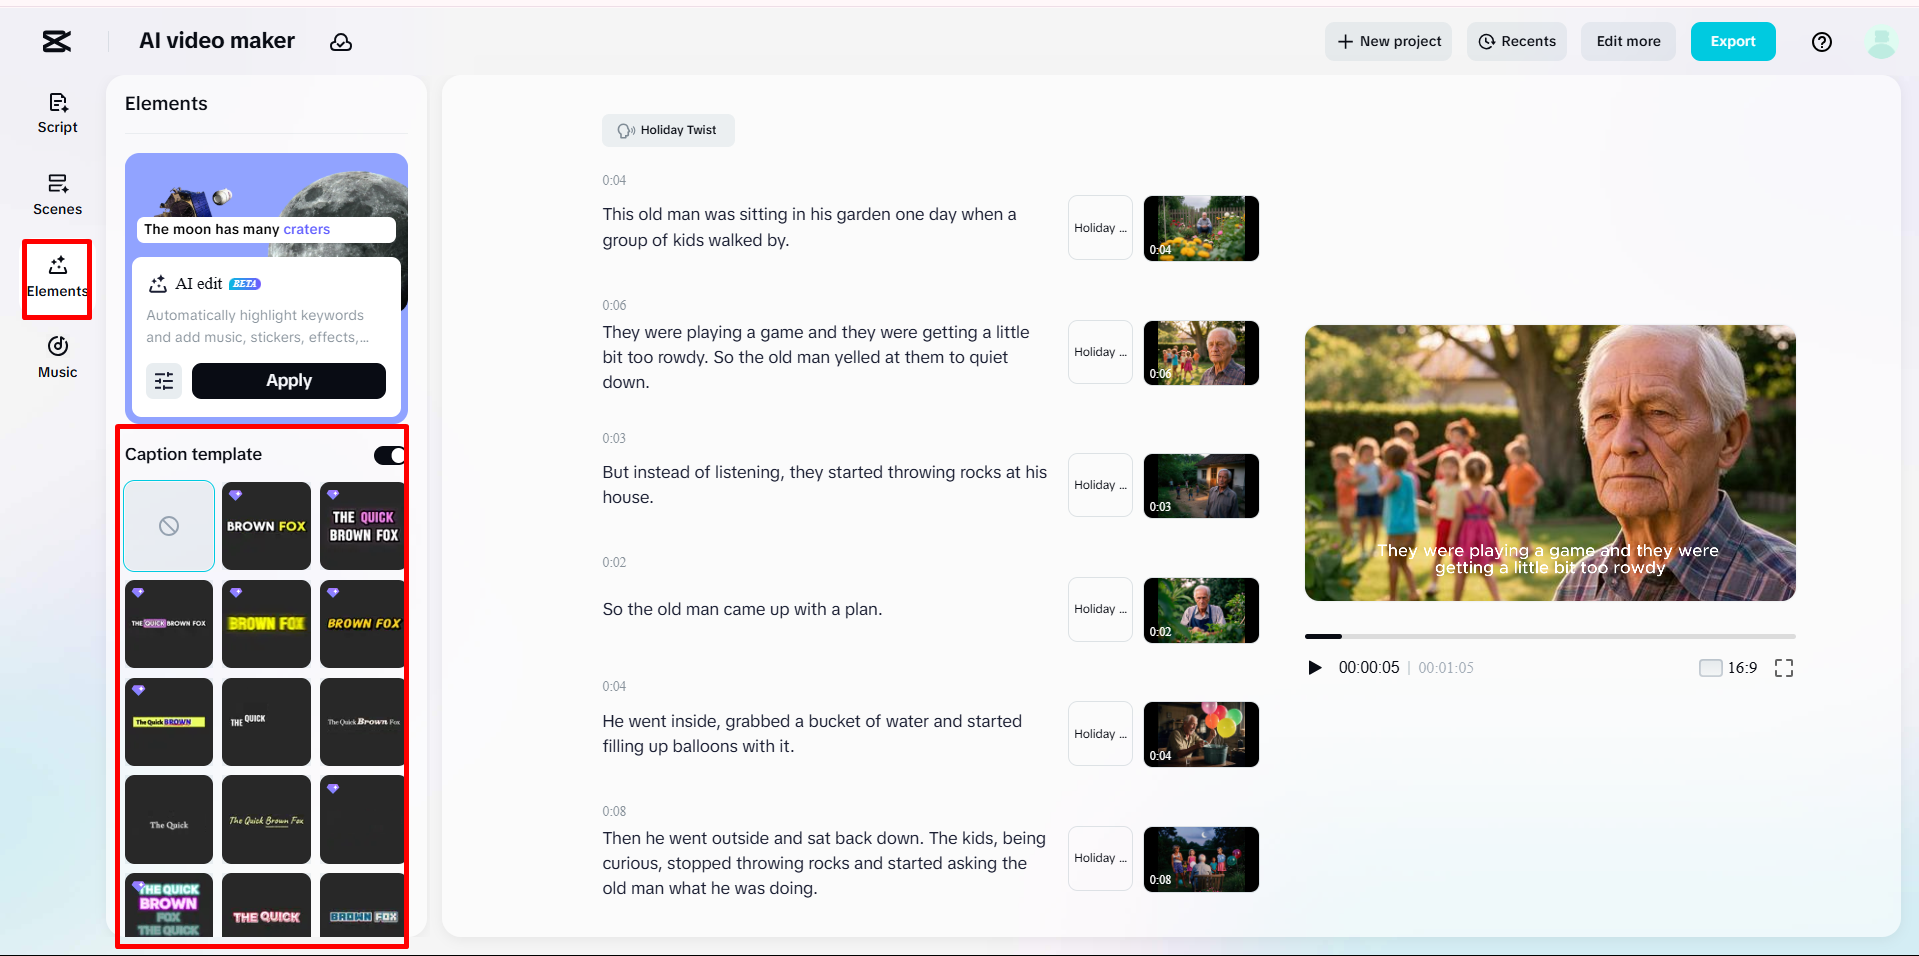This screenshot has height=956, width=1919.
Task: Open the Recents menu
Action: pyautogui.click(x=1516, y=41)
